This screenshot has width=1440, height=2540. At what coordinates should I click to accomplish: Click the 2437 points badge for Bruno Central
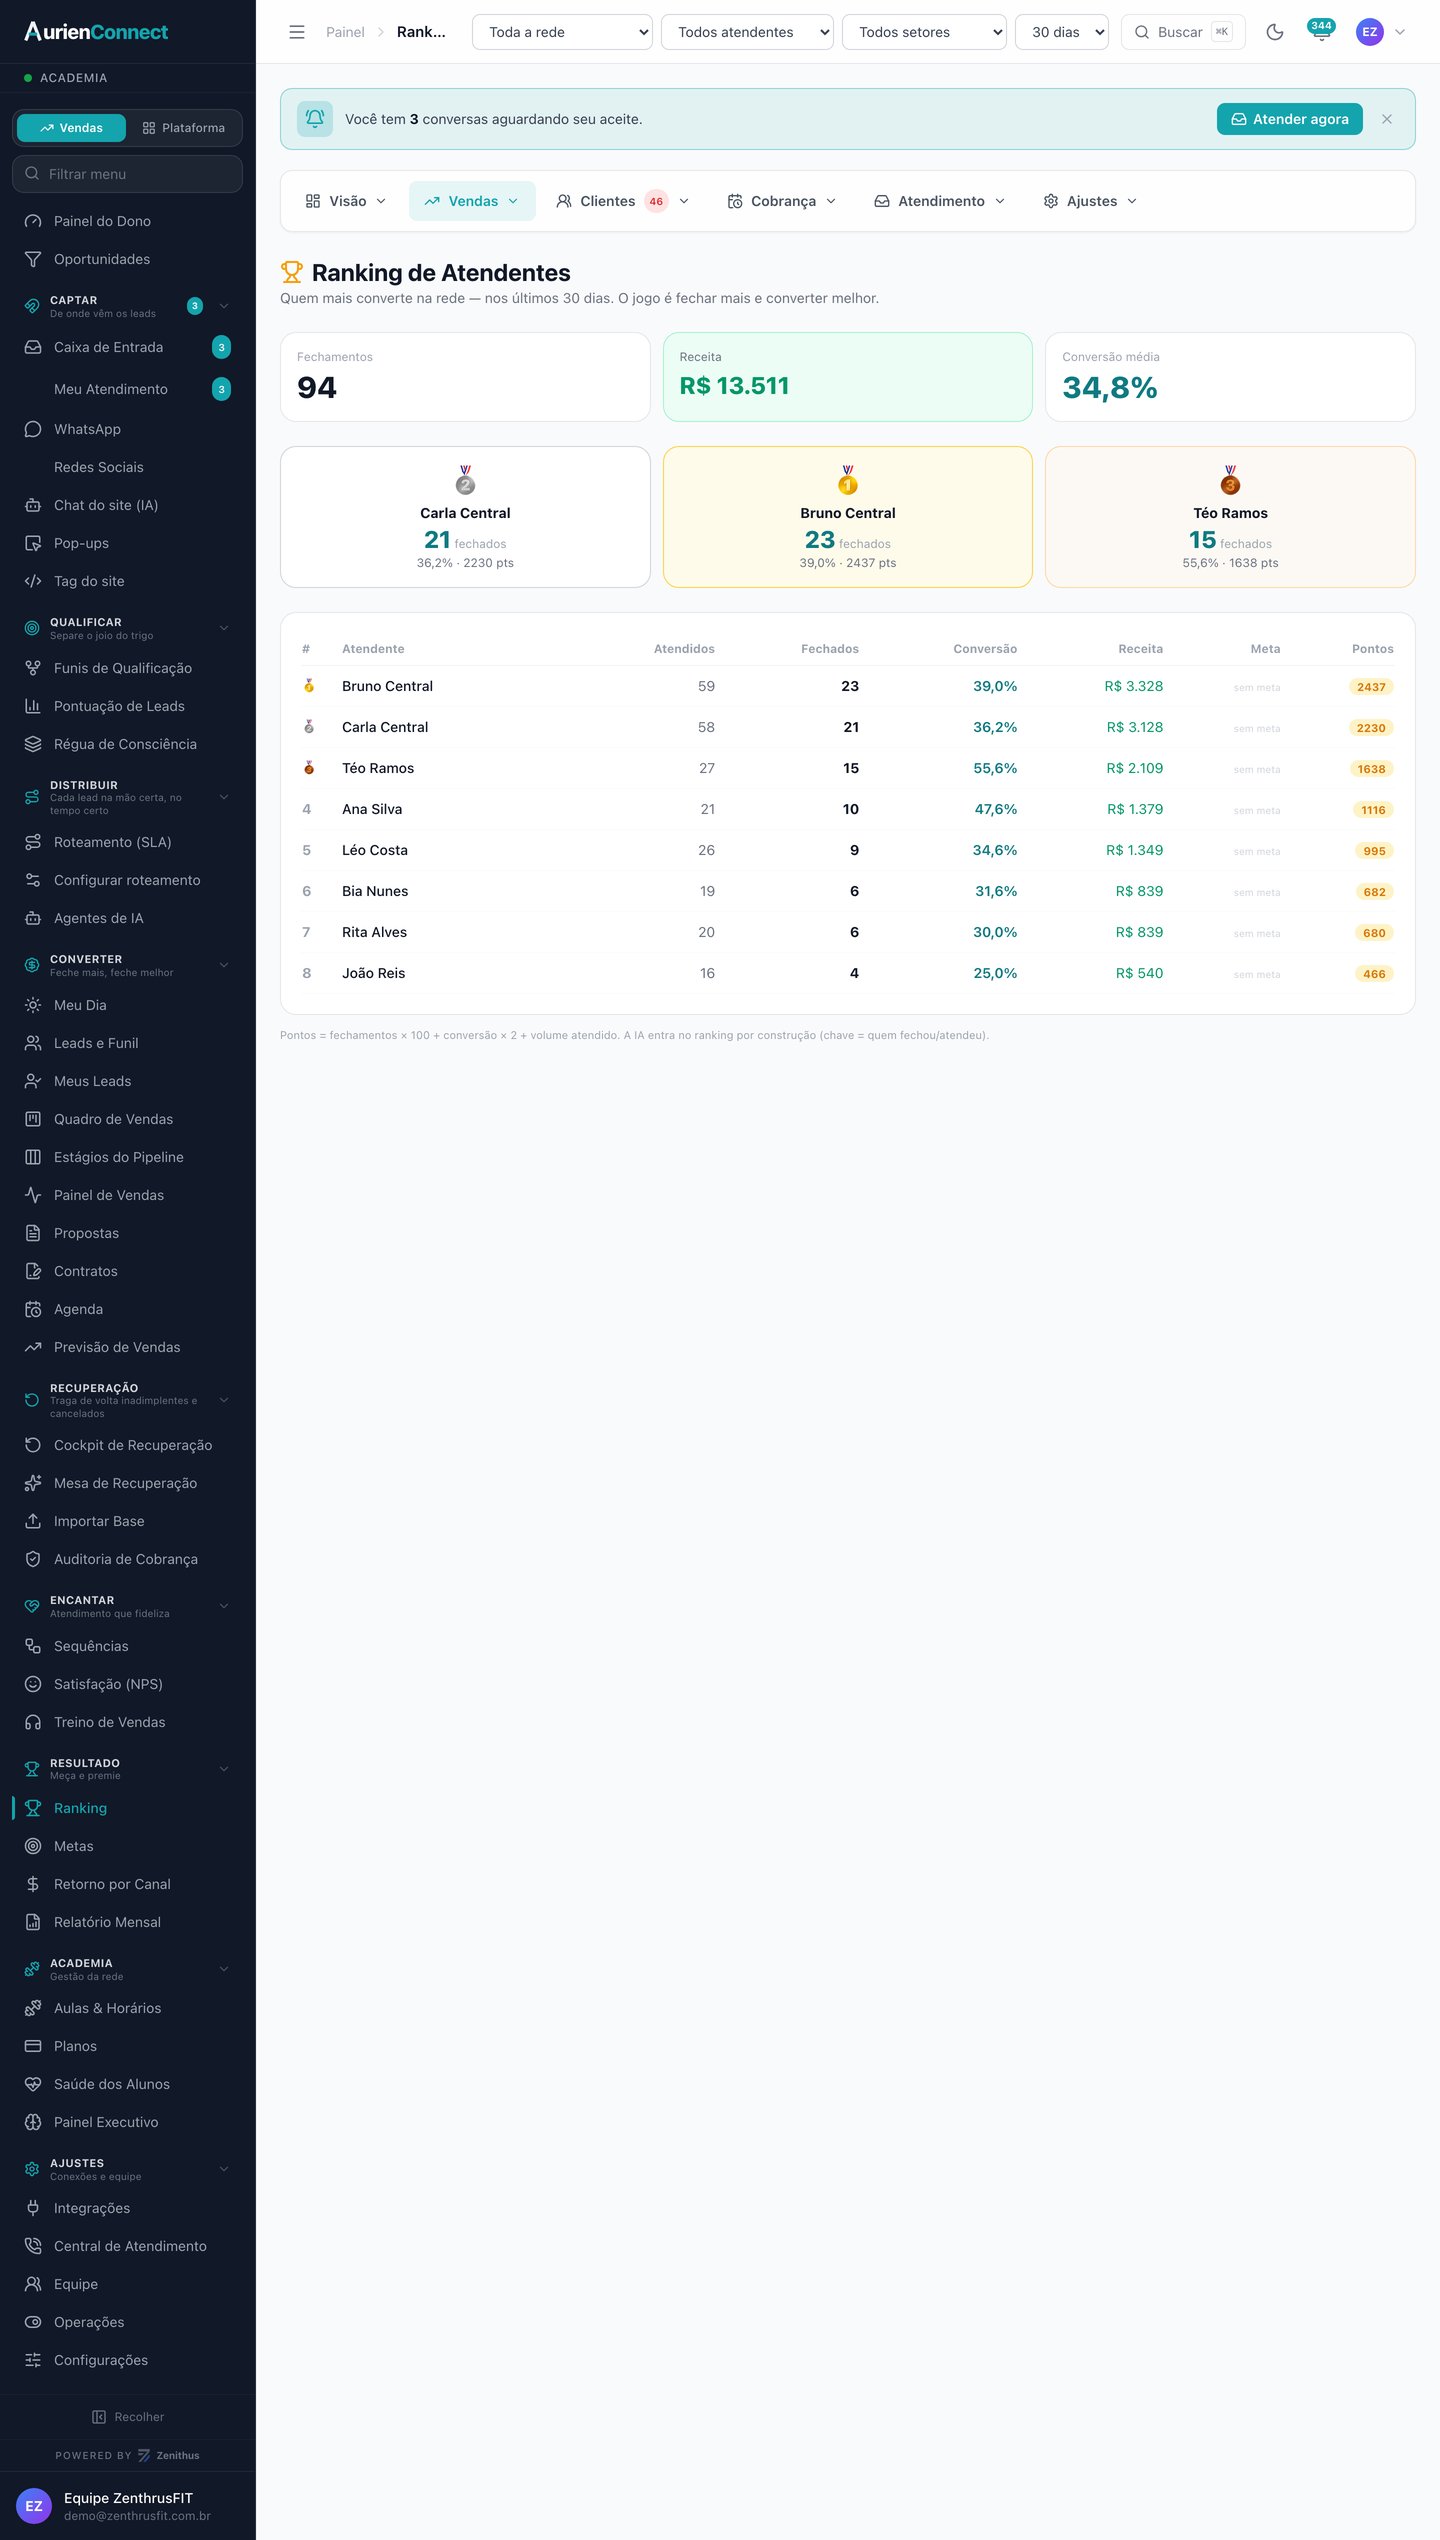point(1371,687)
